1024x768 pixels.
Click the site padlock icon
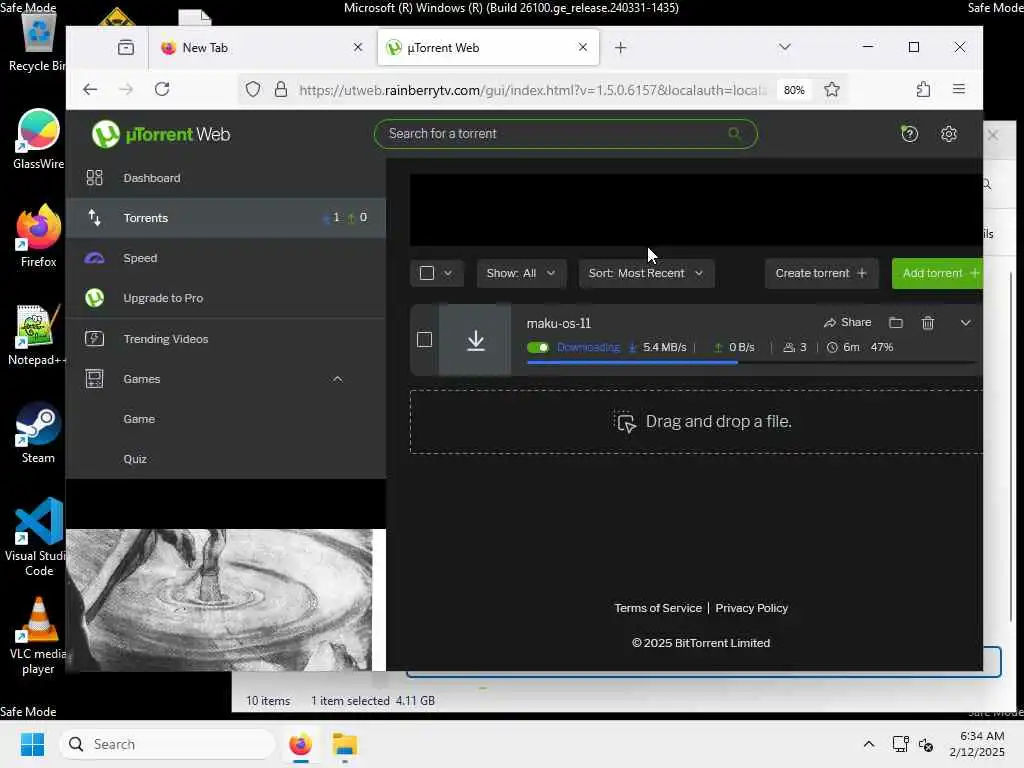coord(281,89)
